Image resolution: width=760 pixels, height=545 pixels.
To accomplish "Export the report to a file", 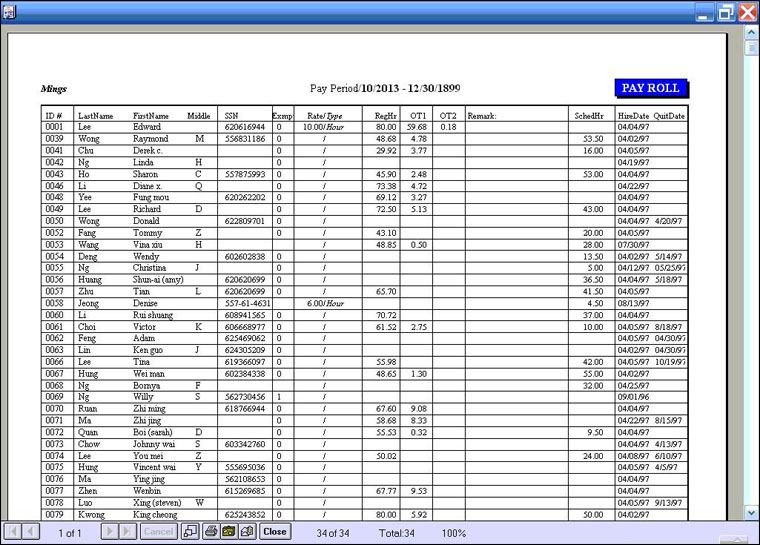I will [229, 531].
